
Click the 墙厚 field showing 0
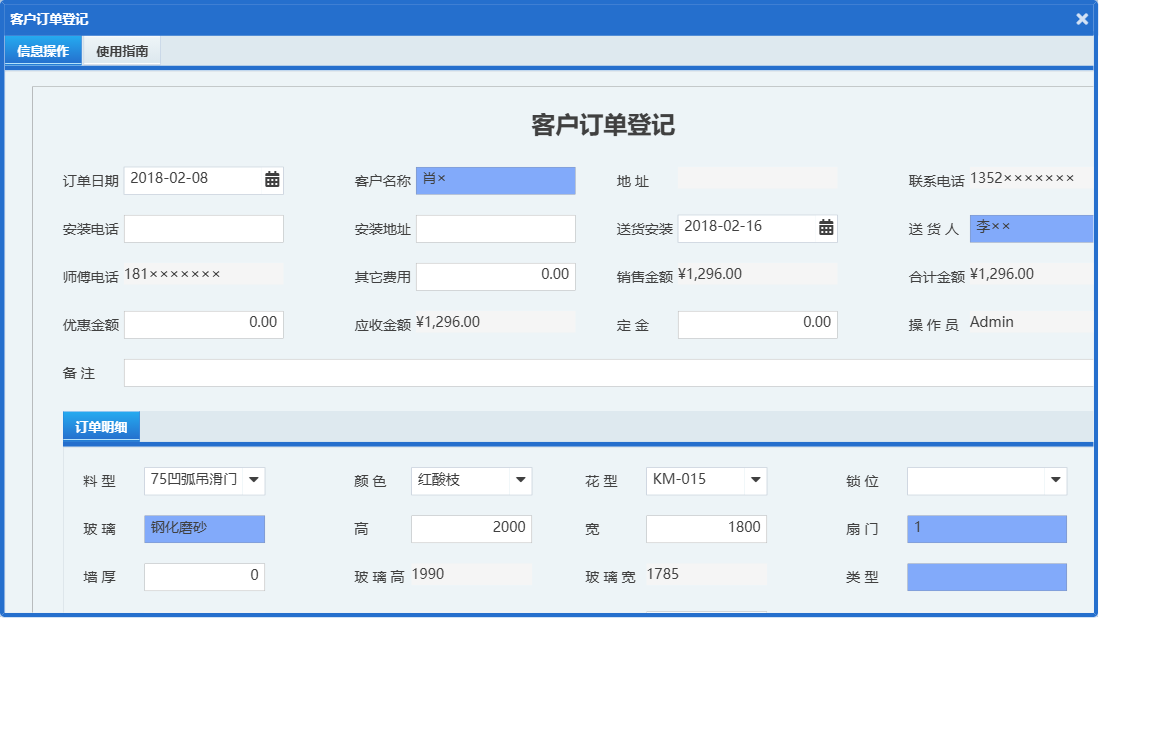coord(204,576)
